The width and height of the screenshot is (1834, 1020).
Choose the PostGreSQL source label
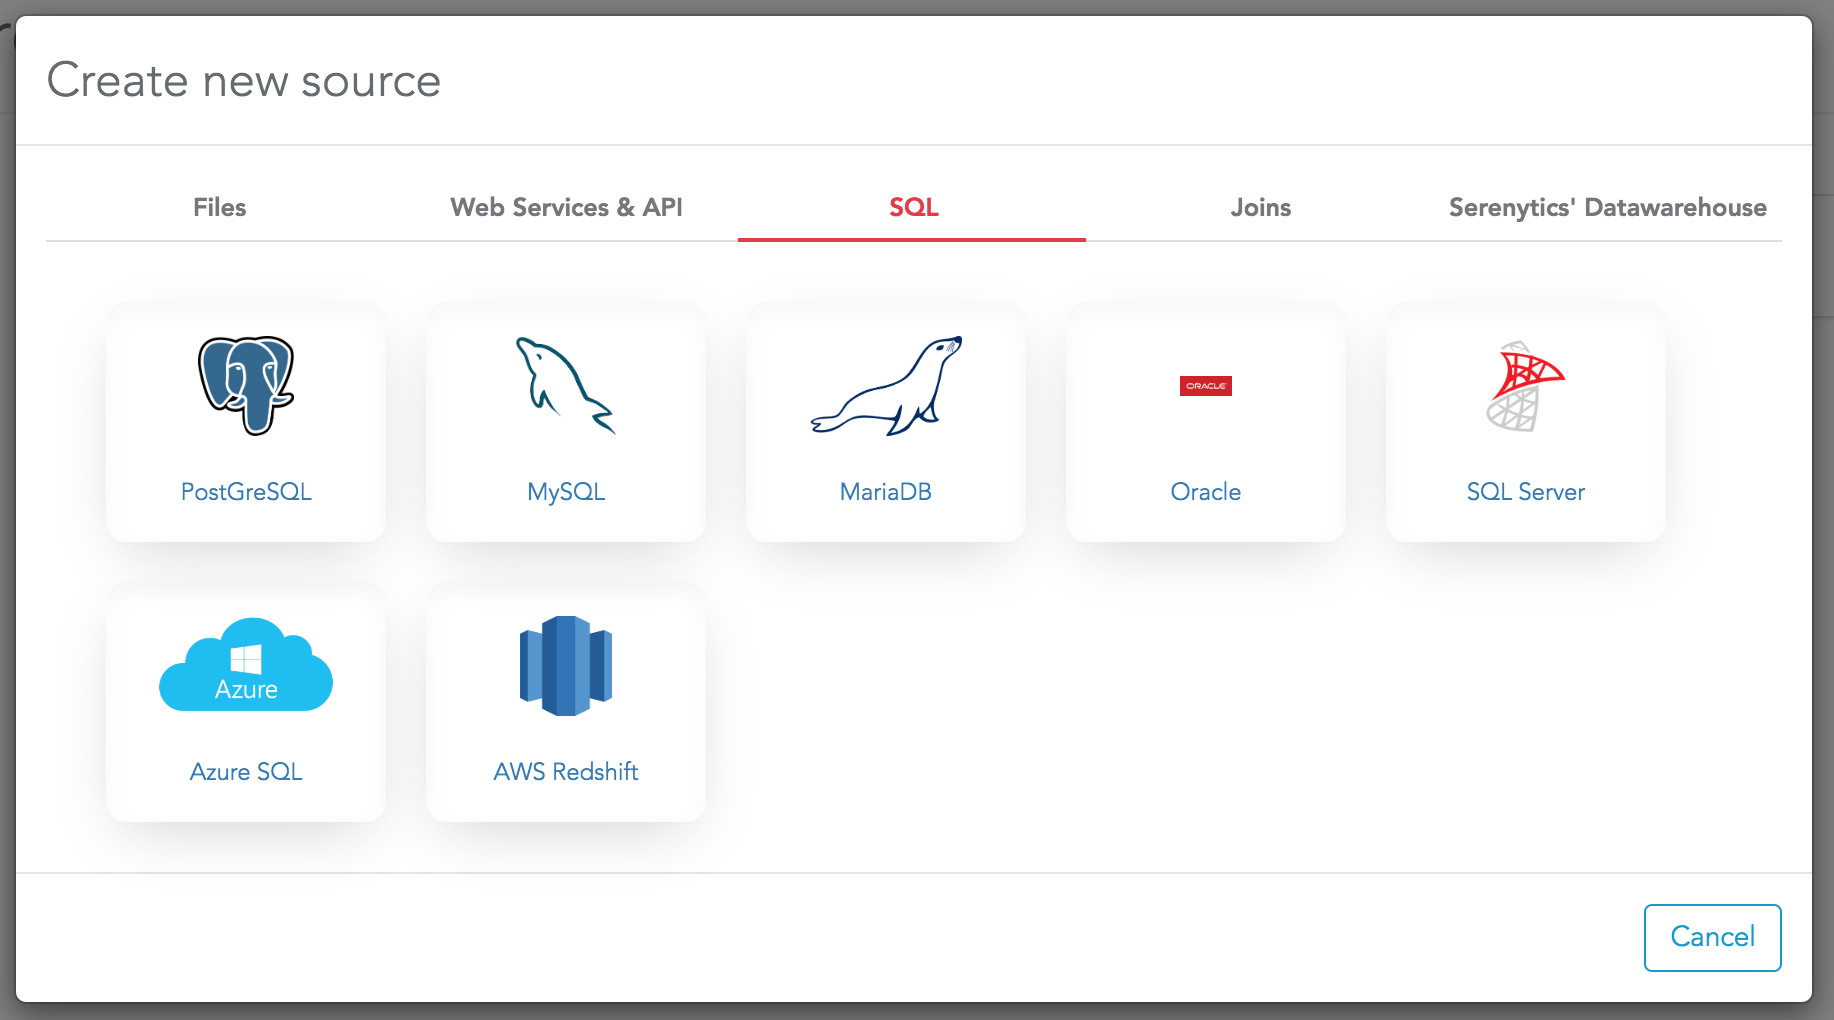pos(246,492)
